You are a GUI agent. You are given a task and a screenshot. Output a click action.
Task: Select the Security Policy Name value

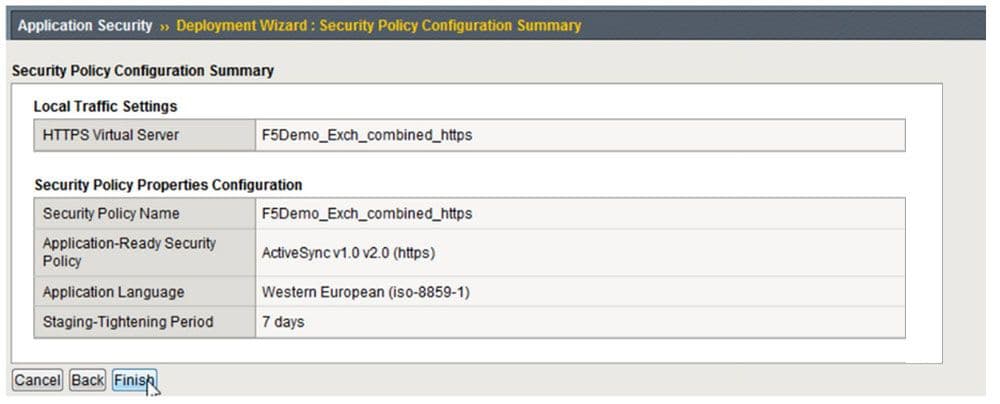click(x=366, y=213)
